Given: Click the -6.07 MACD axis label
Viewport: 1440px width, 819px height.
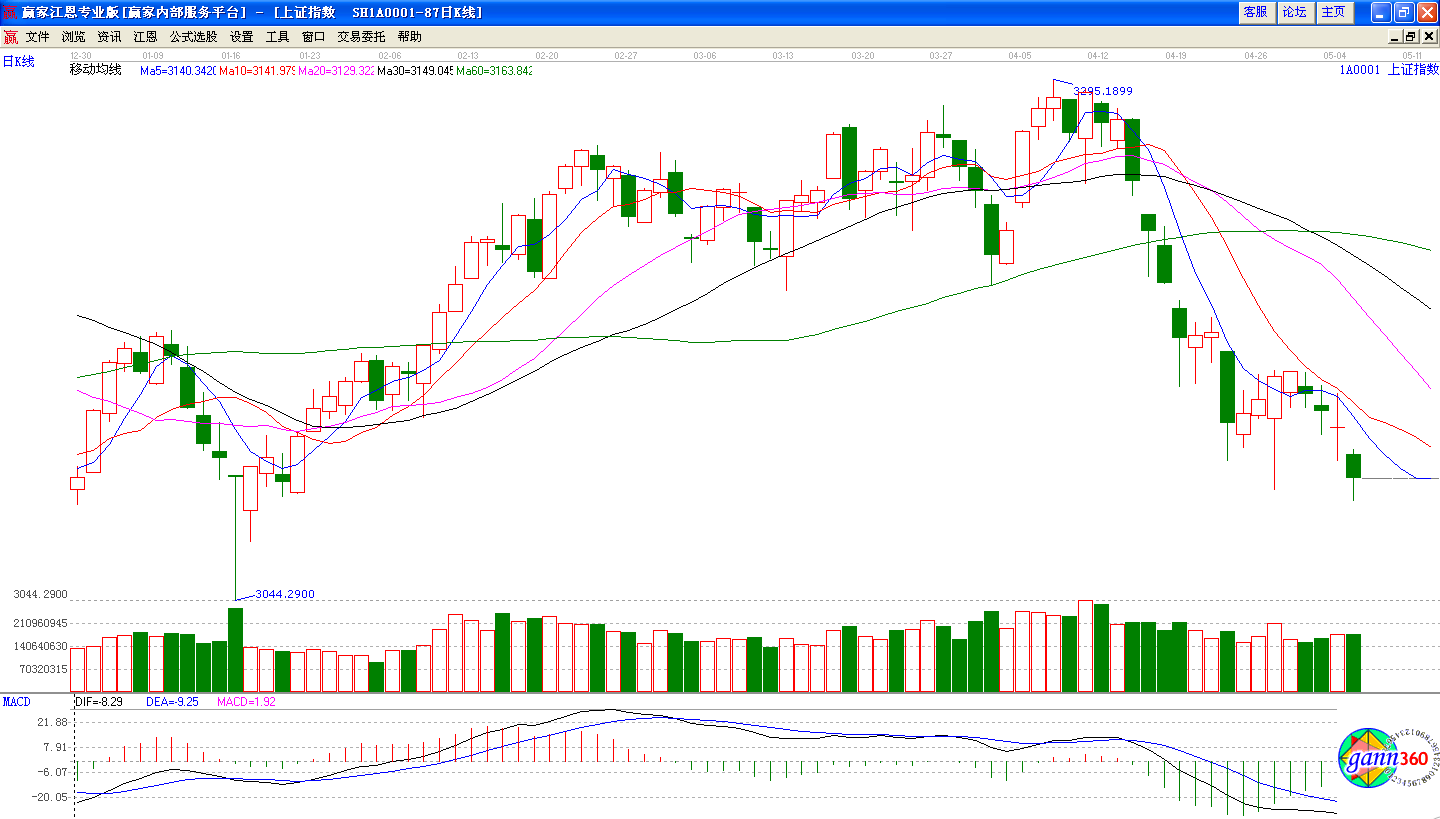Looking at the screenshot, I should pyautogui.click(x=52, y=772).
